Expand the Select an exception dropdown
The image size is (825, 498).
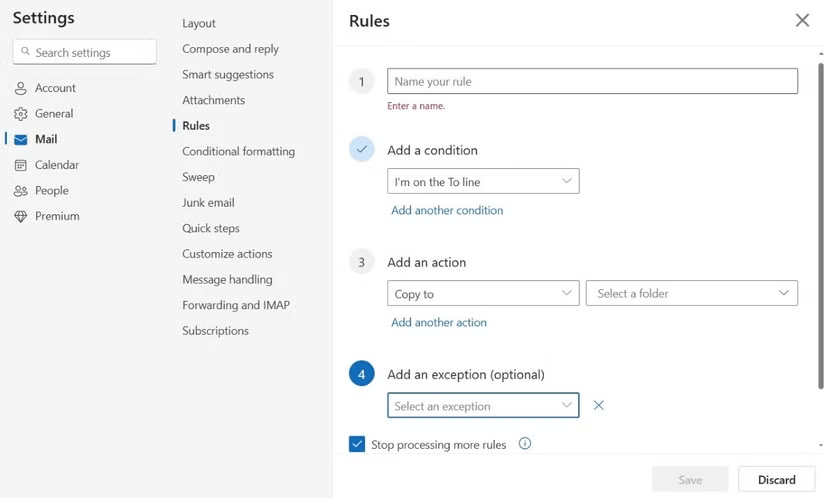click(483, 405)
